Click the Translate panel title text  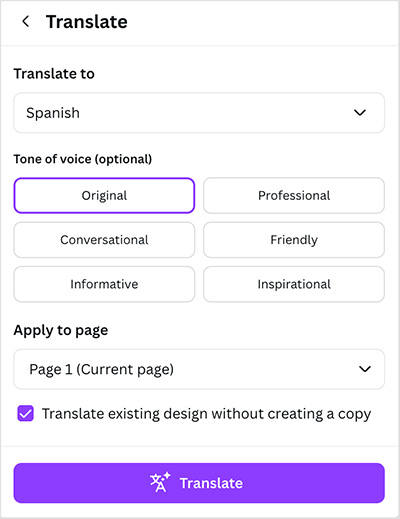[87, 22]
